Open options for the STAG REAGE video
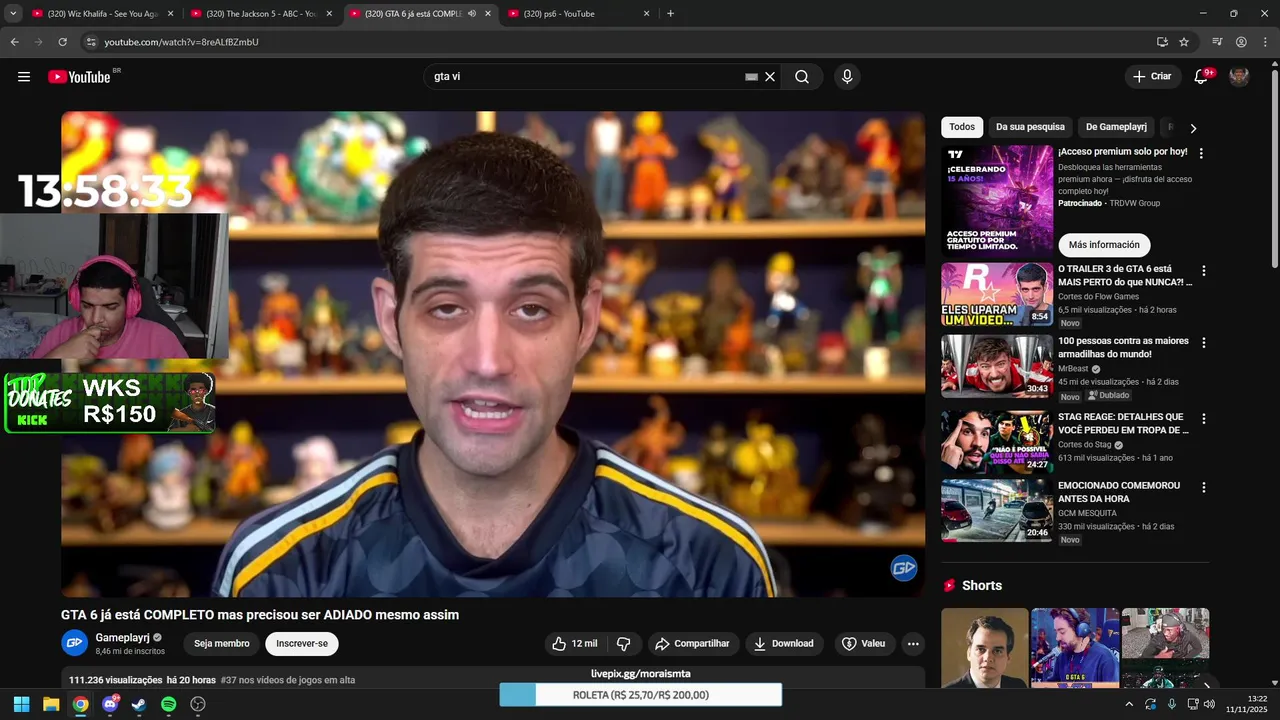The height and width of the screenshot is (720, 1280). (x=1204, y=419)
